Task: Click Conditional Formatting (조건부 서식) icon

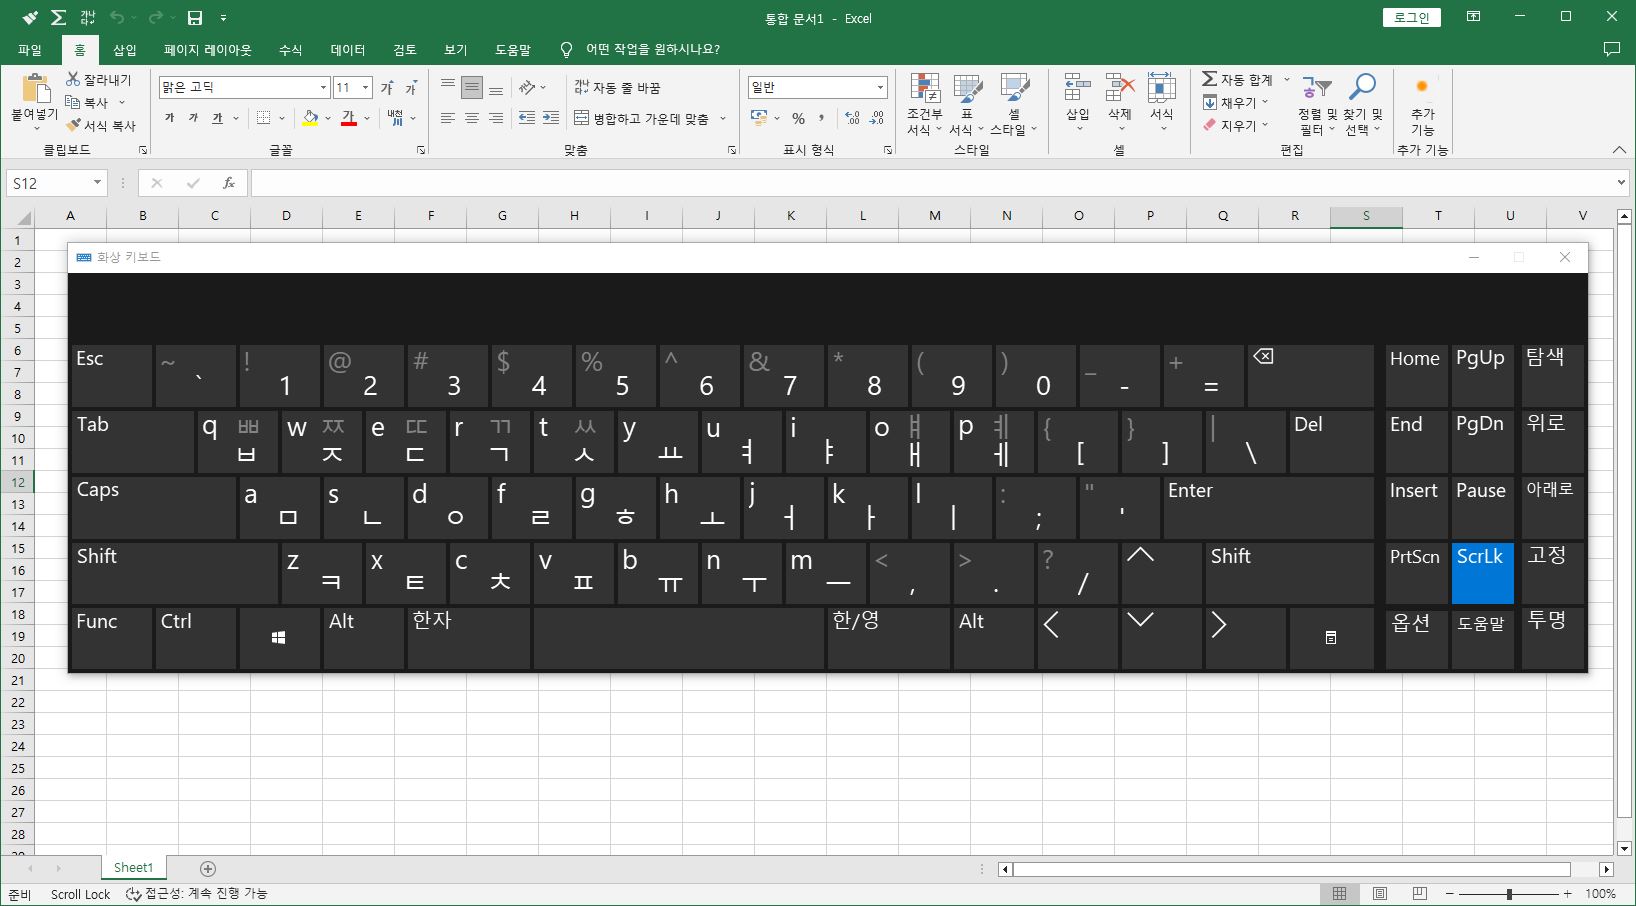Action: click(x=925, y=88)
